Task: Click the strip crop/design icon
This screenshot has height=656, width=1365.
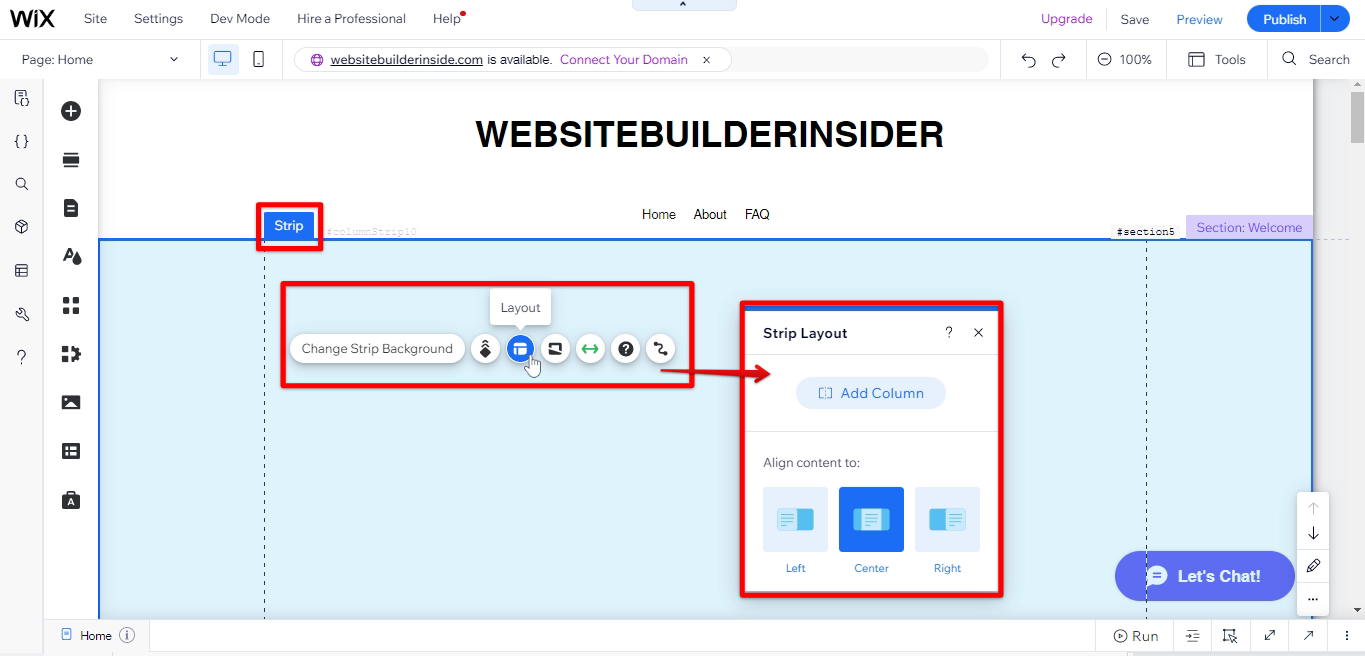Action: [x=555, y=349]
